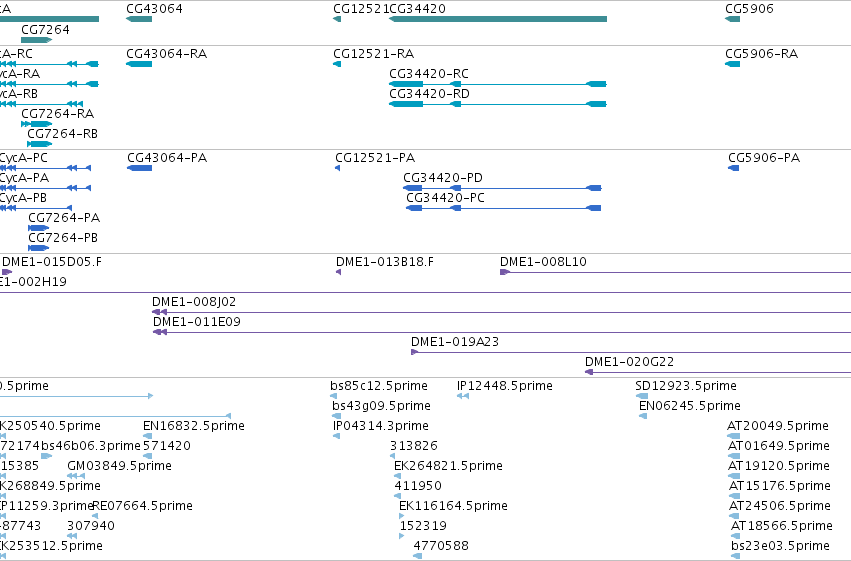Select the CG5906 gene label
The width and height of the screenshot is (851, 561).
tap(750, 9)
